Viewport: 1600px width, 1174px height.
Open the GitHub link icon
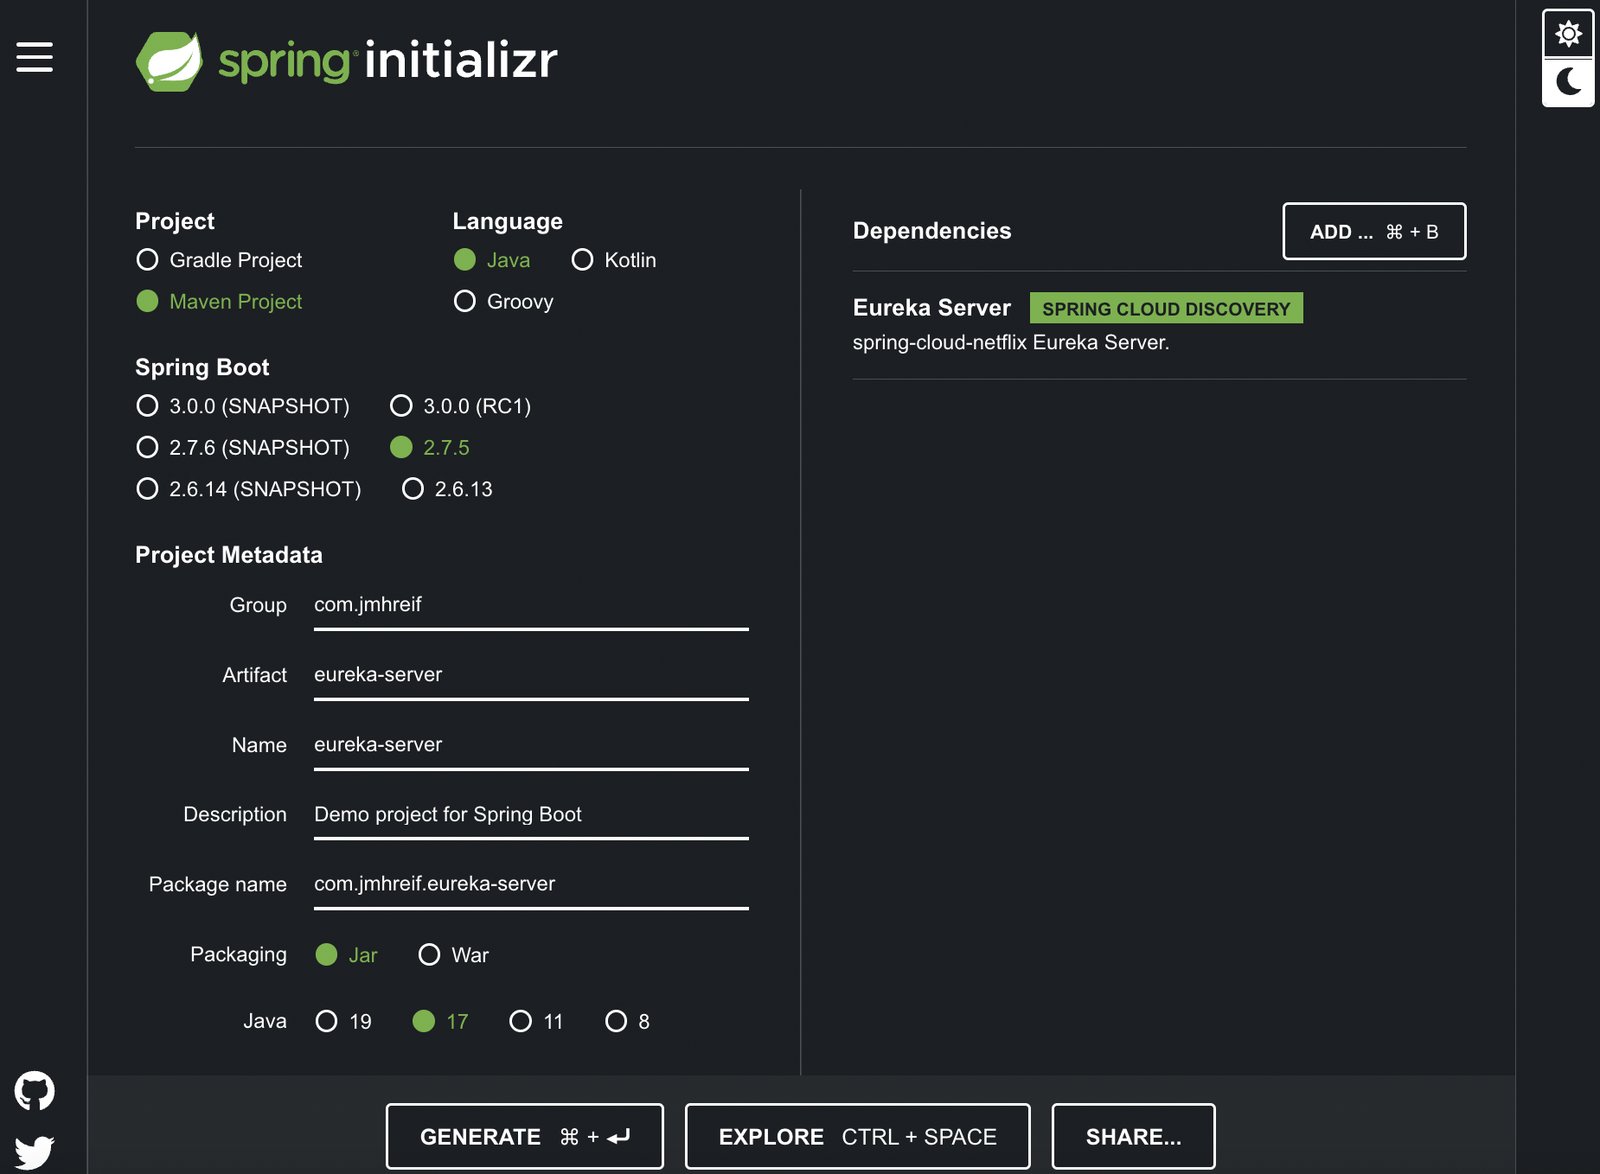point(34,1091)
